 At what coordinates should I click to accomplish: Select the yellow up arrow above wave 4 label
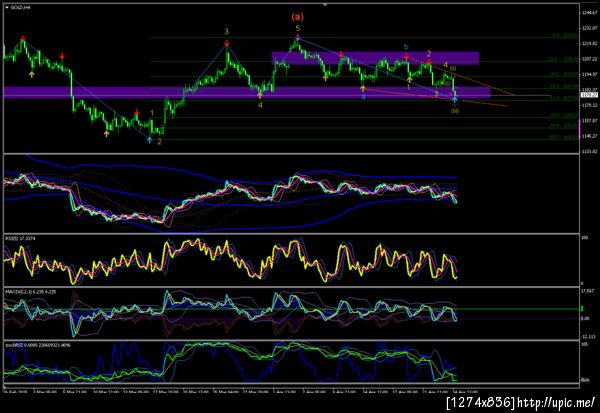point(260,95)
